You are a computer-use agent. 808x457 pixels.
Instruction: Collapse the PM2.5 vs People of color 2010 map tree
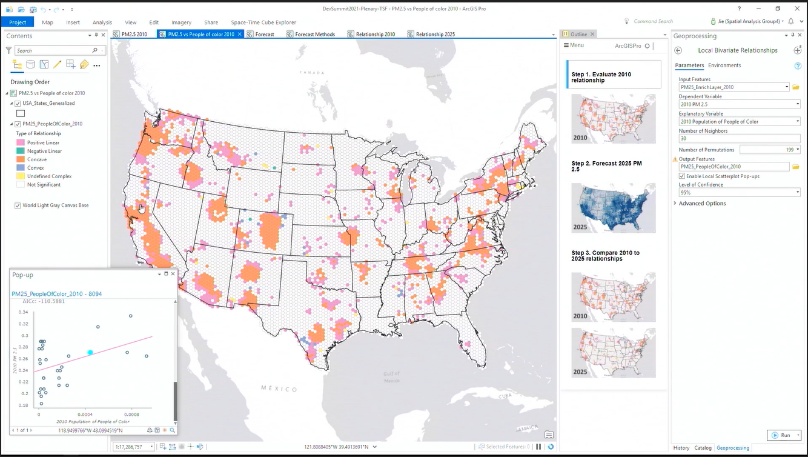tap(7, 93)
